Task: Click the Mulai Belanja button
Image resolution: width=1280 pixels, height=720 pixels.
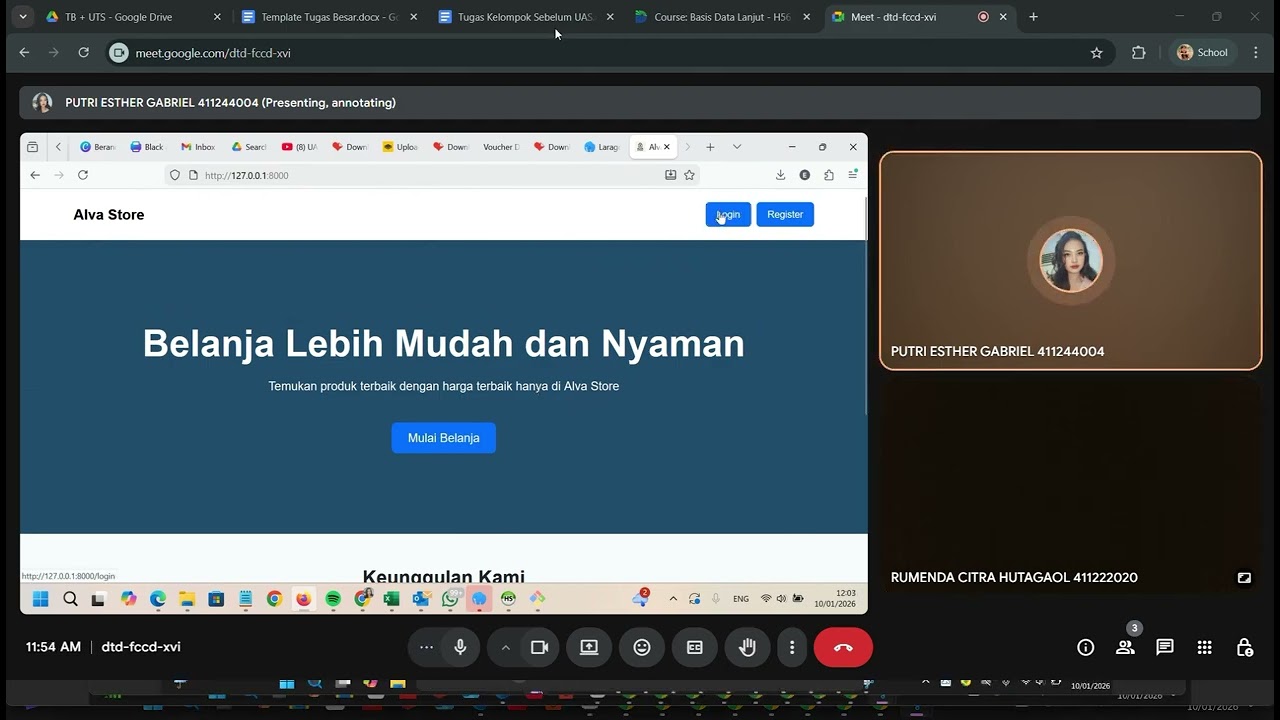Action: [444, 438]
